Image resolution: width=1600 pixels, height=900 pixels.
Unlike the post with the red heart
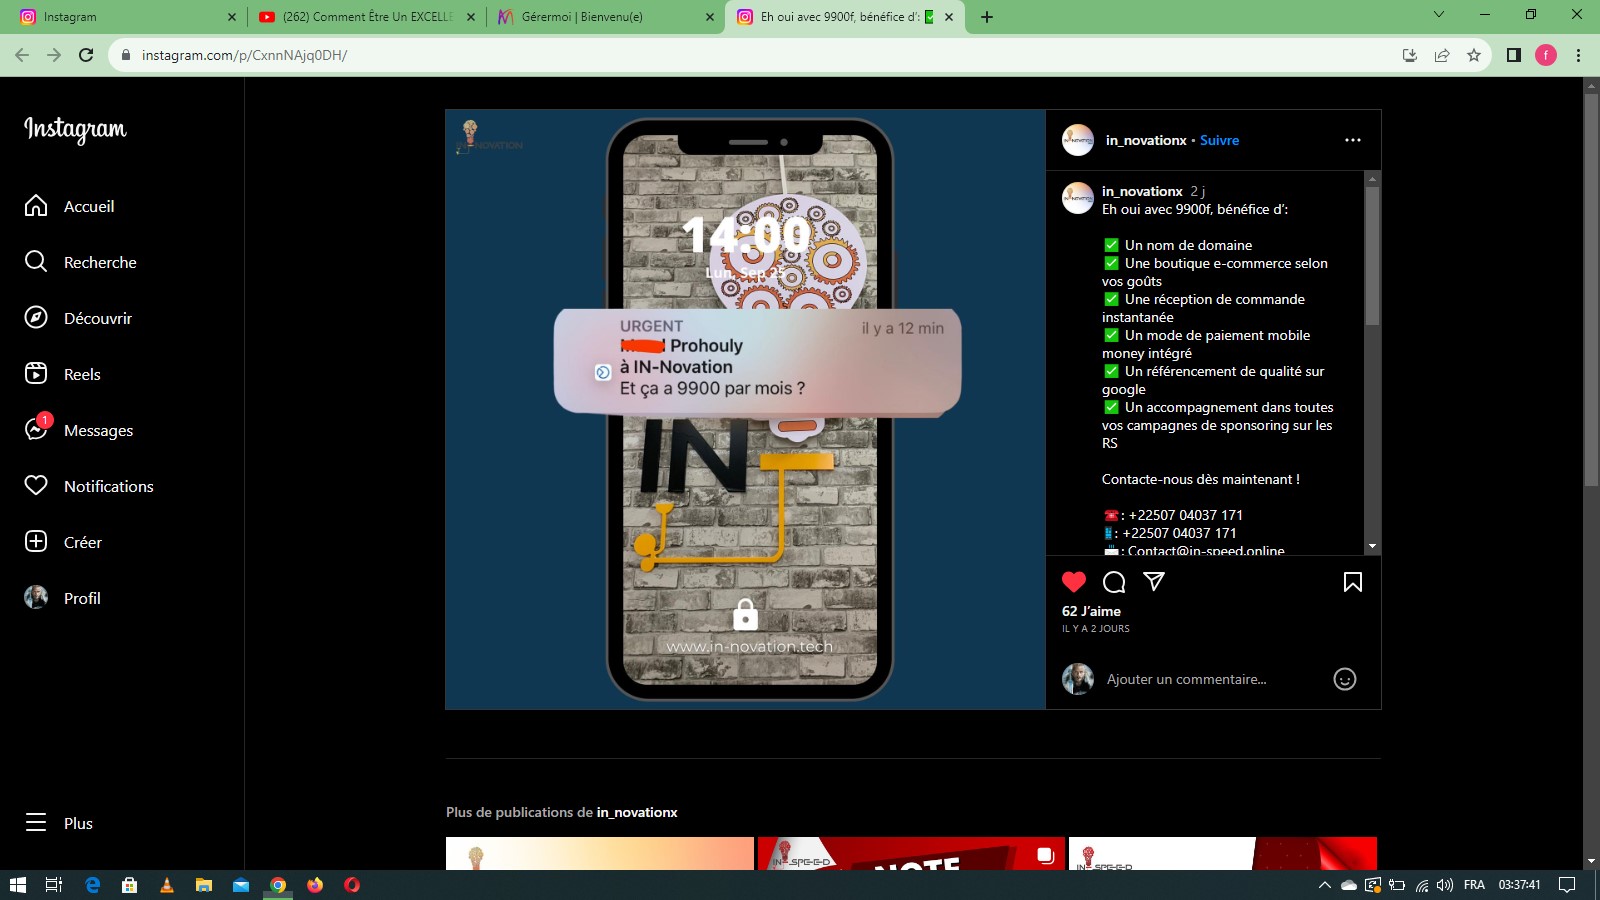1074,582
